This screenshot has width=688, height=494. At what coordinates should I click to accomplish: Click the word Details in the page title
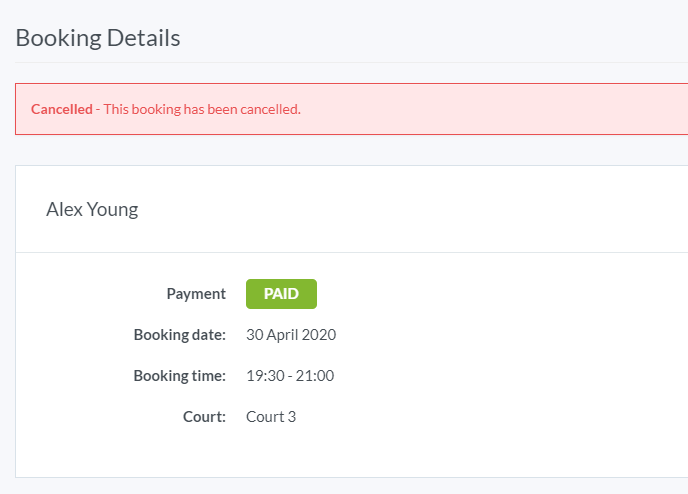(x=144, y=38)
